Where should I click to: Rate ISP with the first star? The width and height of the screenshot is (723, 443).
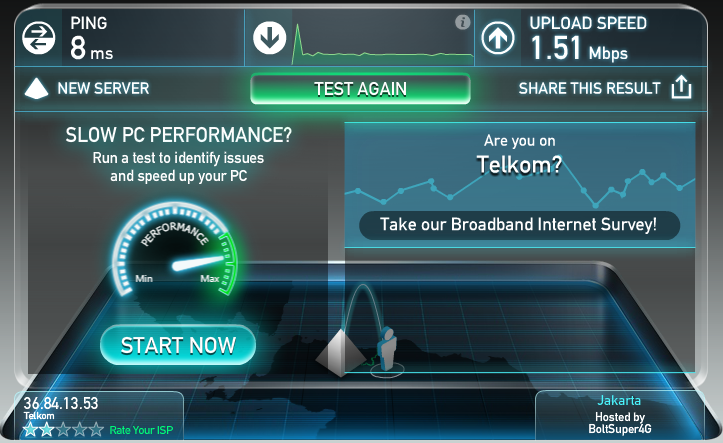[x=30, y=430]
